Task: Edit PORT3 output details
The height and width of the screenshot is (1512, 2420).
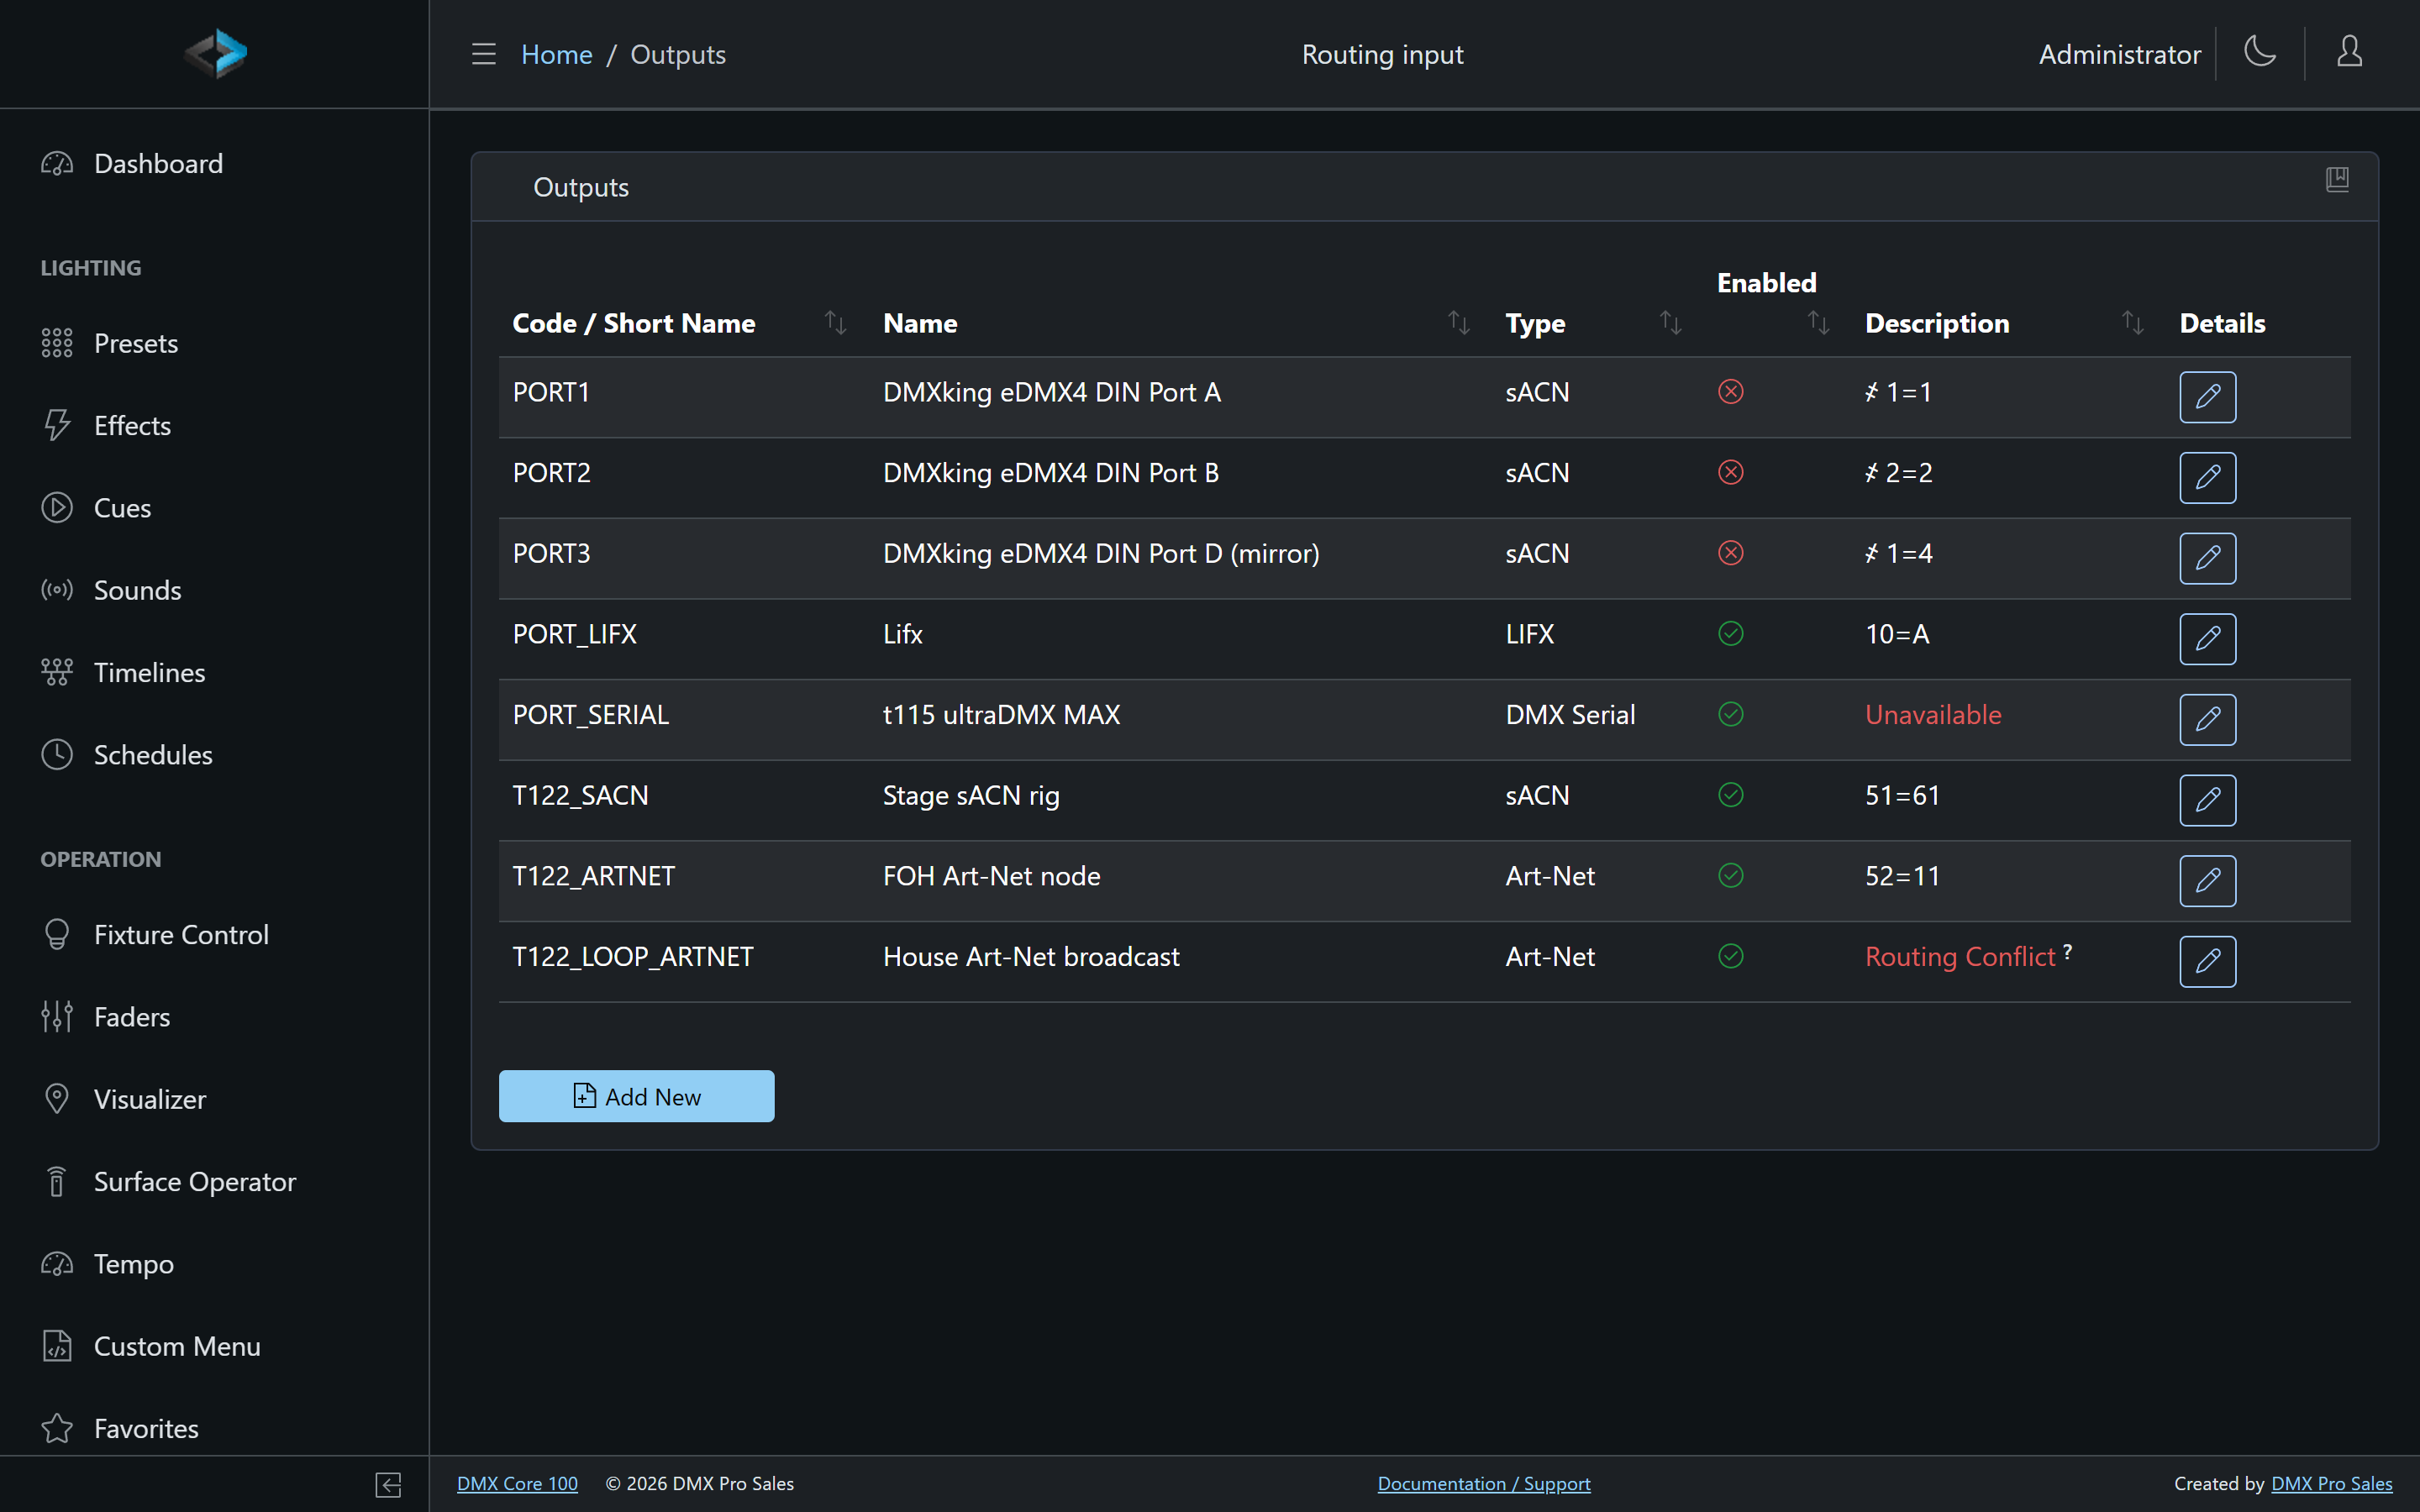Action: (x=2207, y=558)
